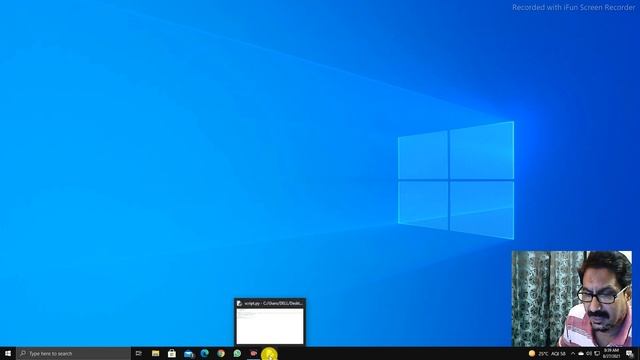Viewport: 640px width, 360px height.
Task: Open the weather temperature widget
Action: pyautogui.click(x=547, y=353)
